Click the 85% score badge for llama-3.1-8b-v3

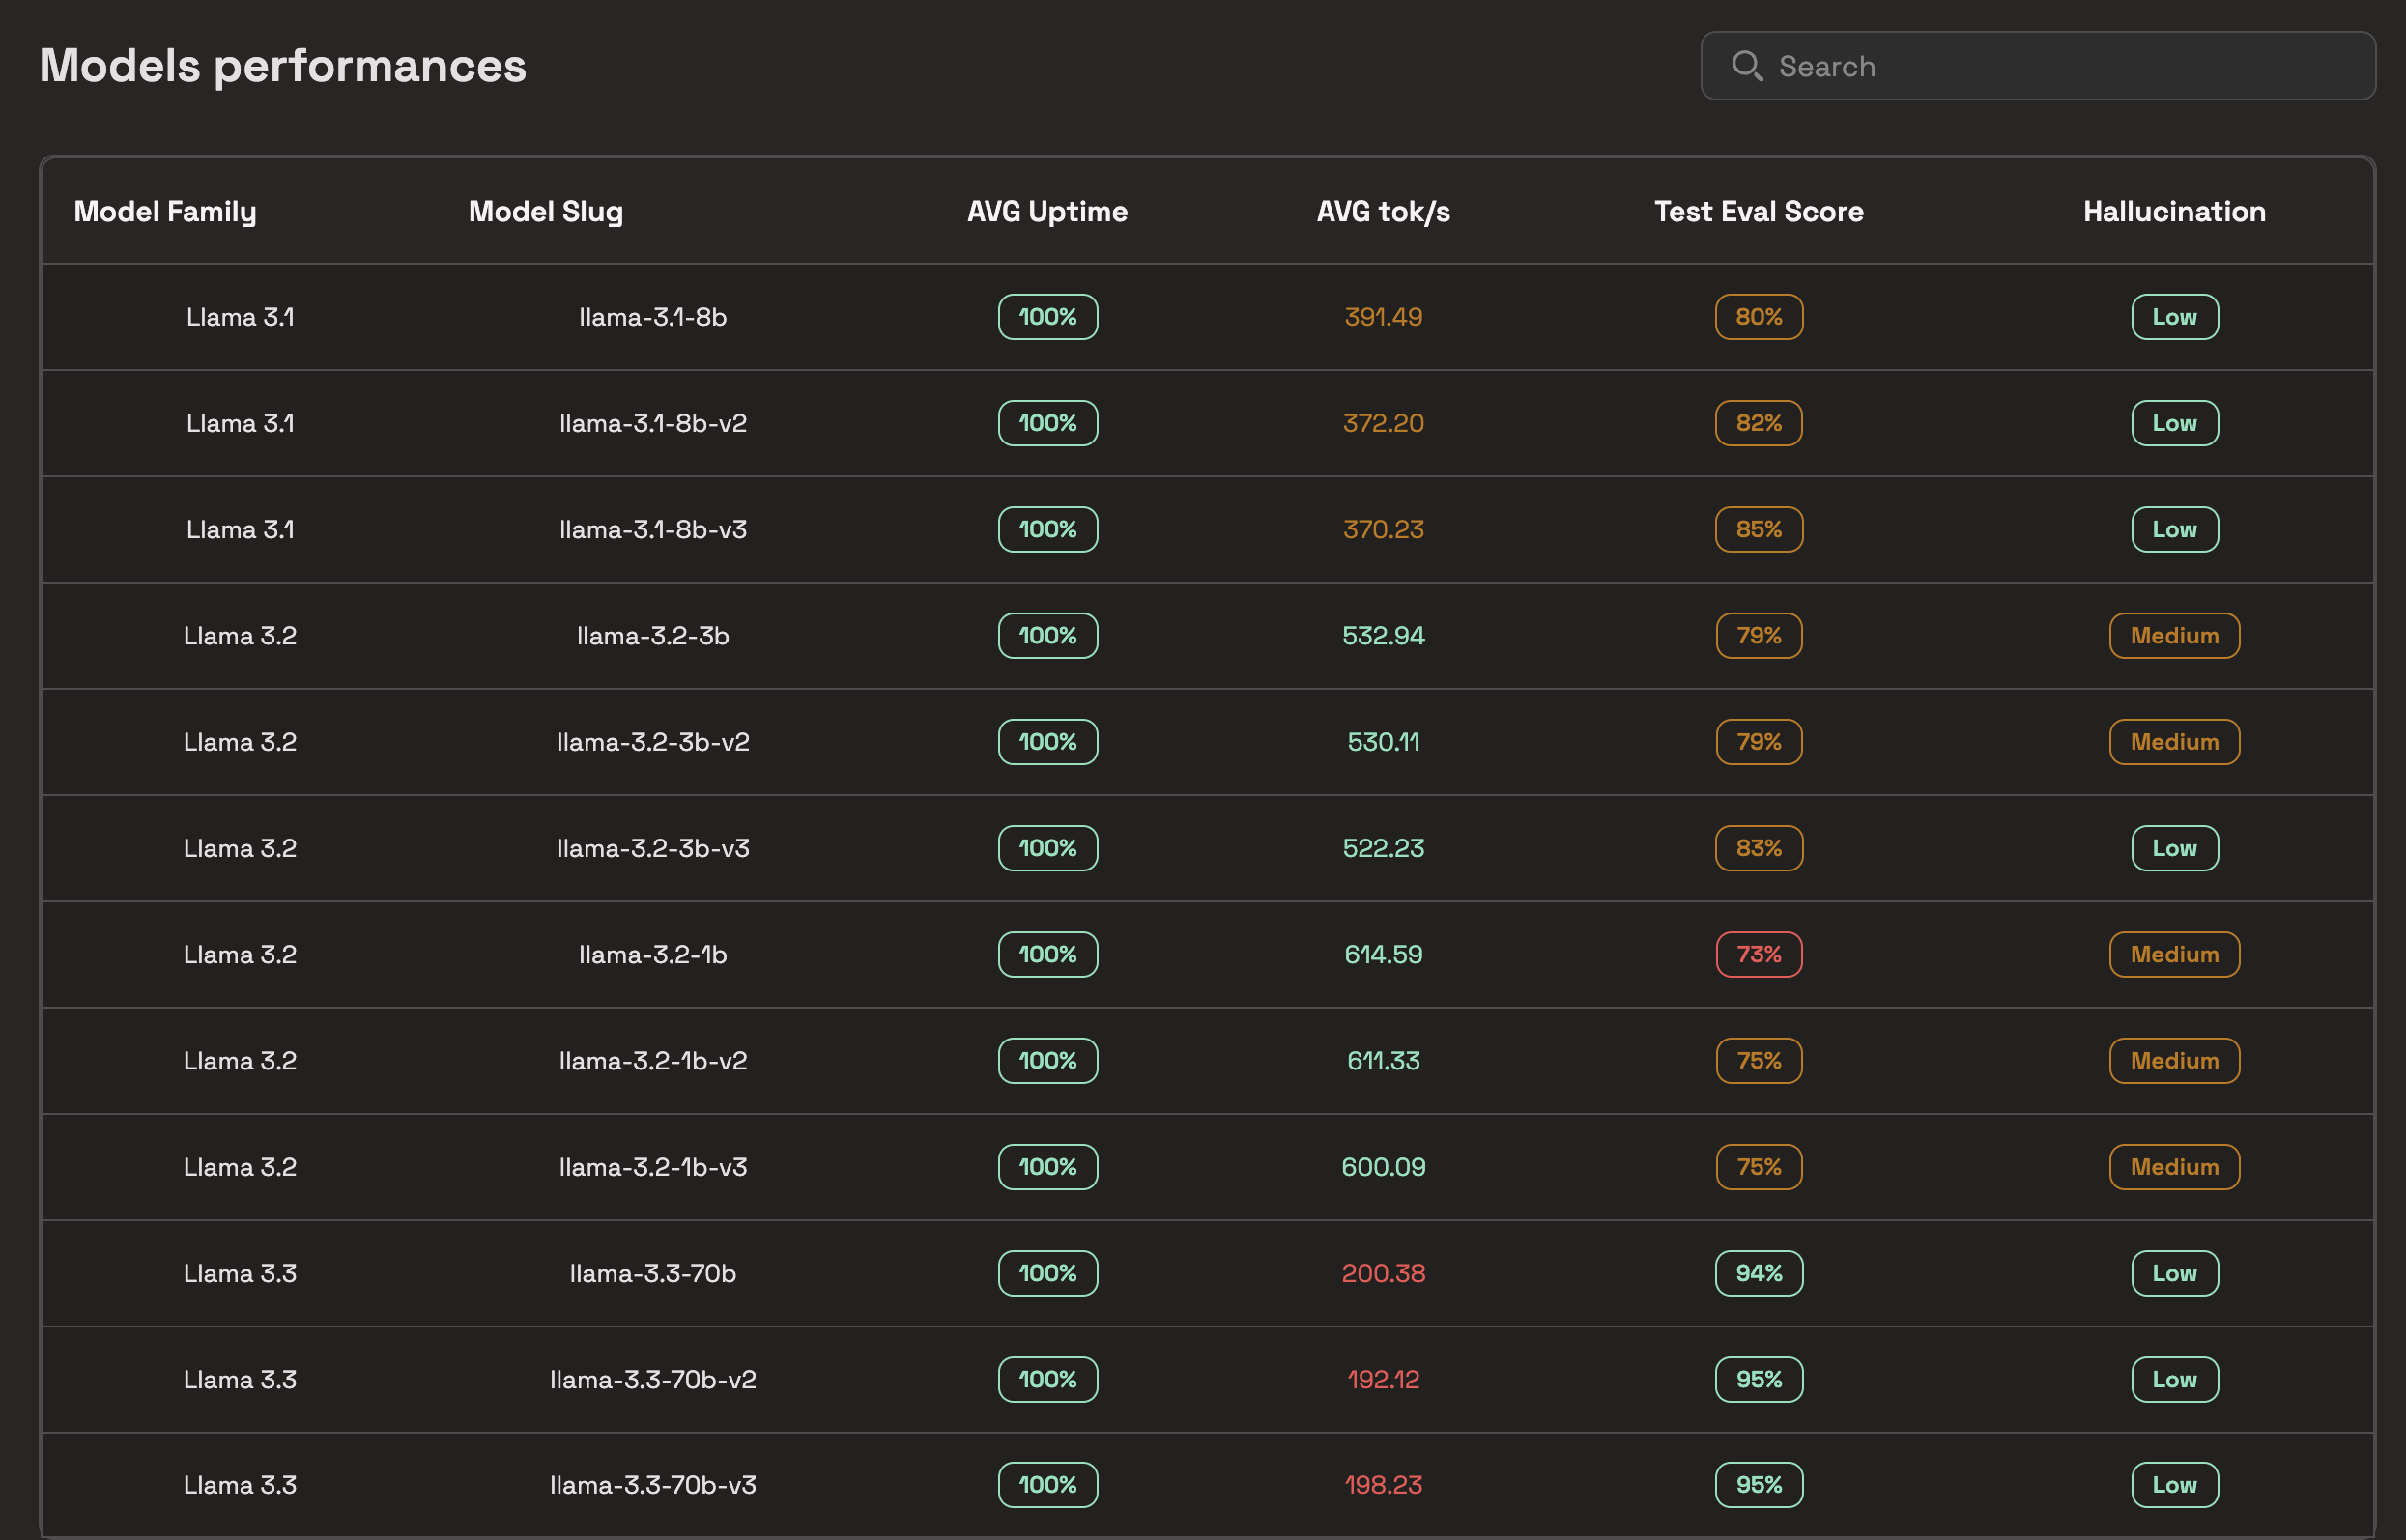(x=1758, y=529)
